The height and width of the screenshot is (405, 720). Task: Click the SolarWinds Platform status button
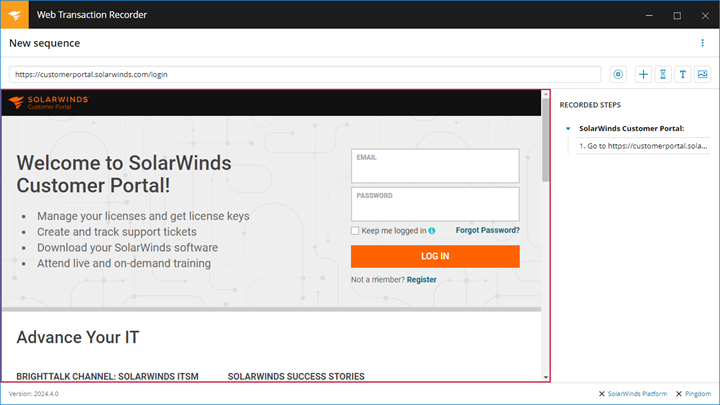(634, 394)
